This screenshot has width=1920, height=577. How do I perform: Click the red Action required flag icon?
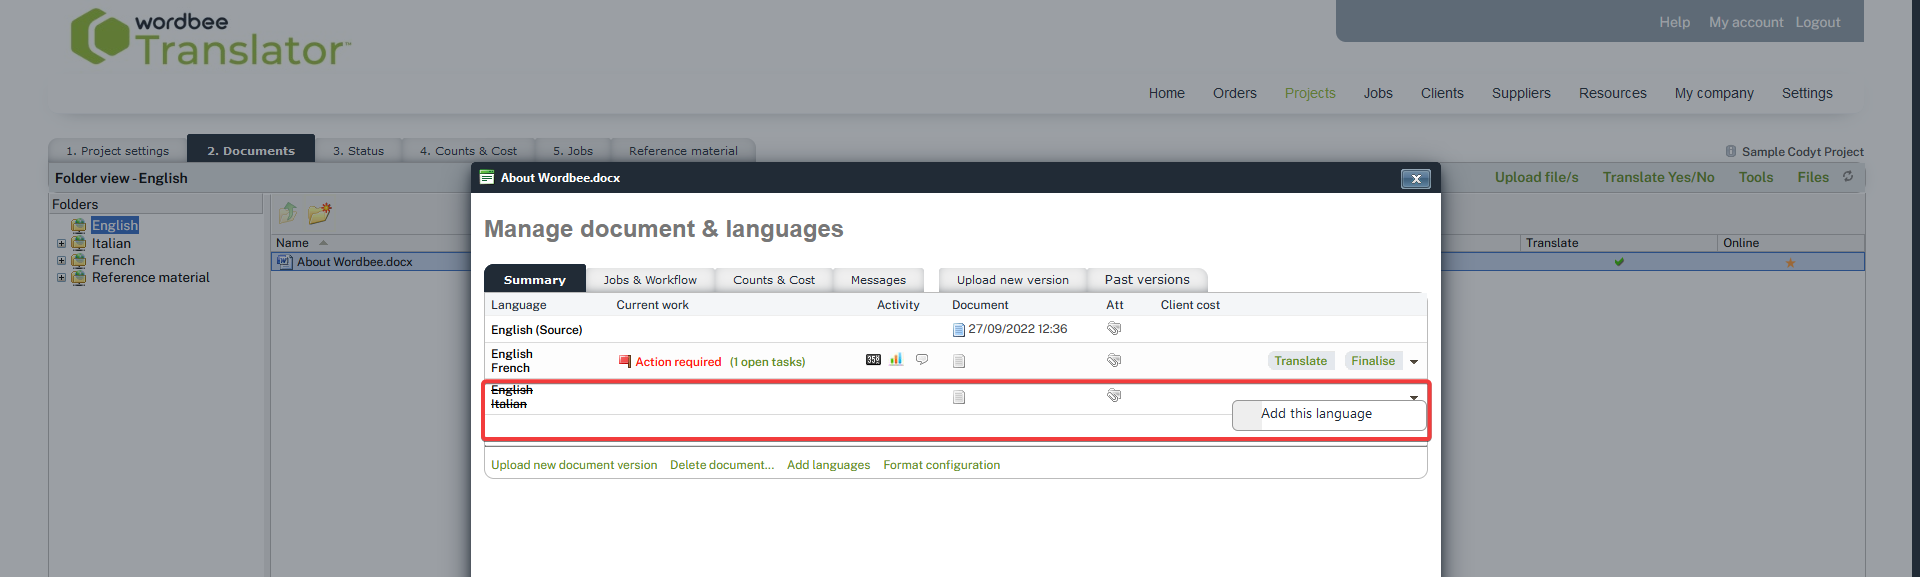(625, 362)
